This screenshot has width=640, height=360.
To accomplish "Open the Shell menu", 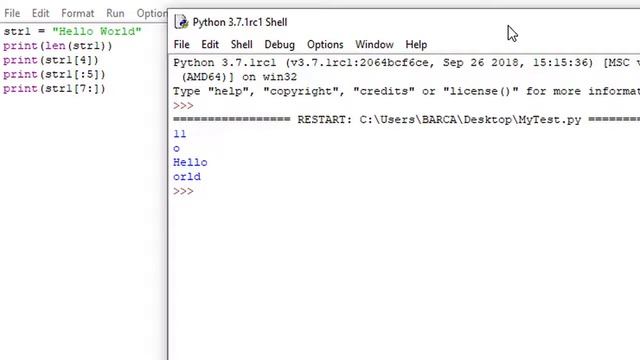I will coord(242,44).
